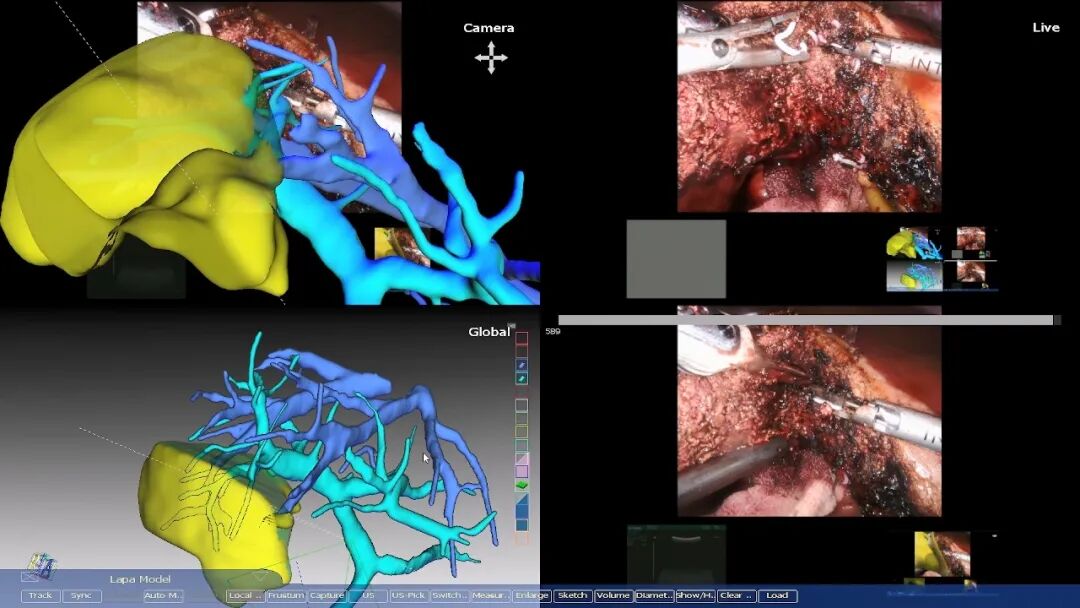Click the blue vessel icon in side palette
The width and height of the screenshot is (1080, 608).
[521, 365]
